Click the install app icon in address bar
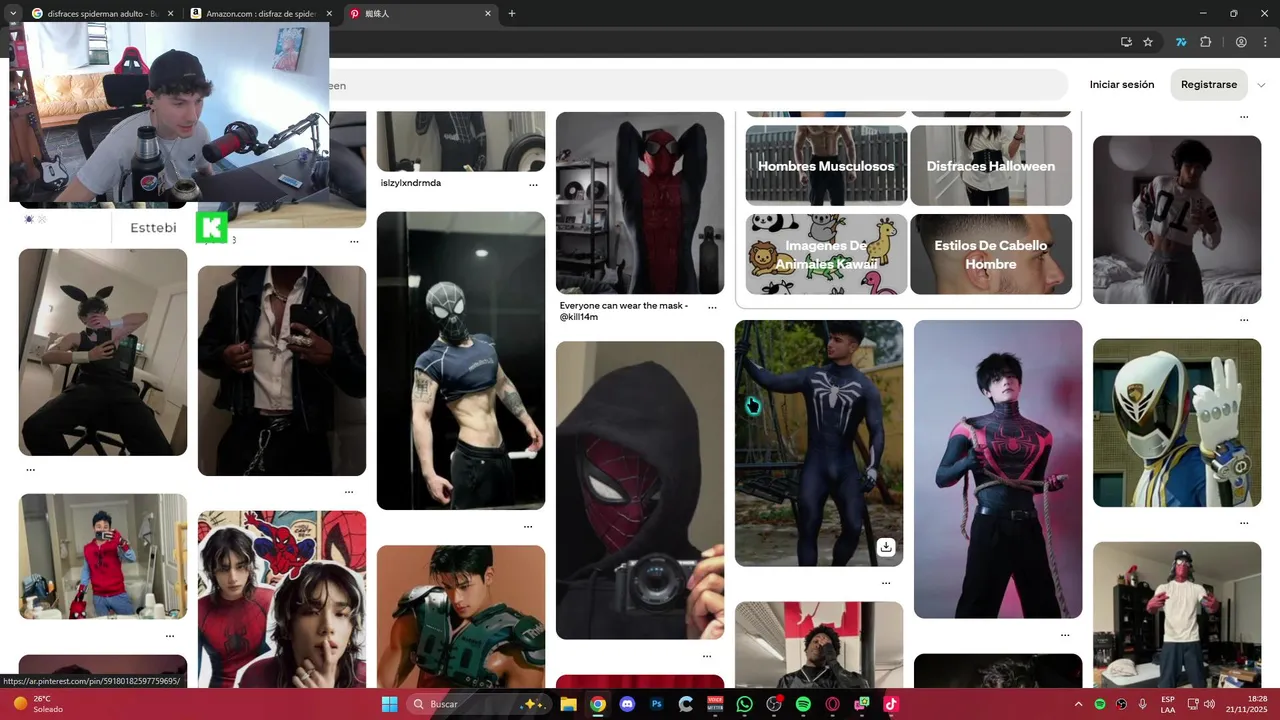 (1126, 42)
